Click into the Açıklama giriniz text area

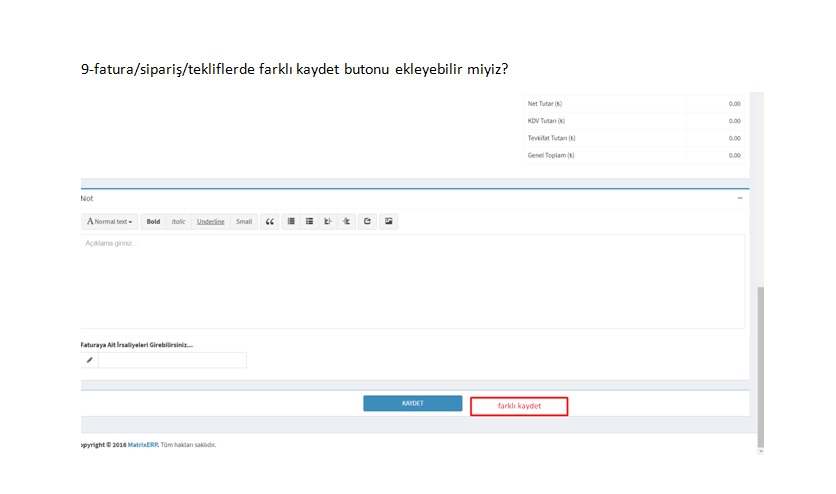point(412,280)
